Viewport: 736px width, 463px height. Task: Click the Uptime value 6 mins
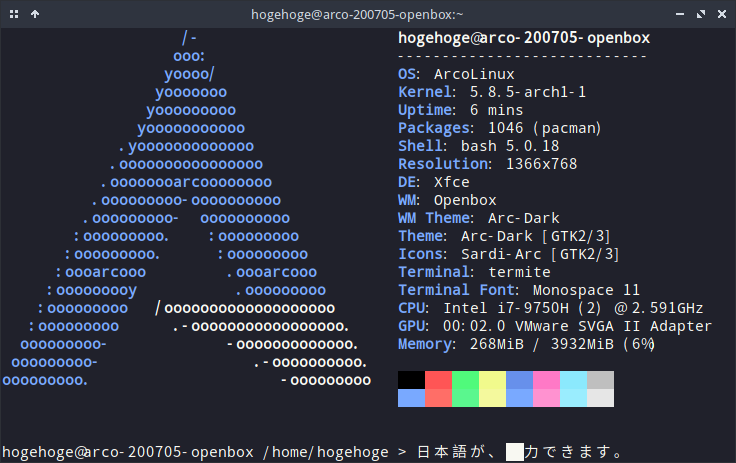[497, 110]
